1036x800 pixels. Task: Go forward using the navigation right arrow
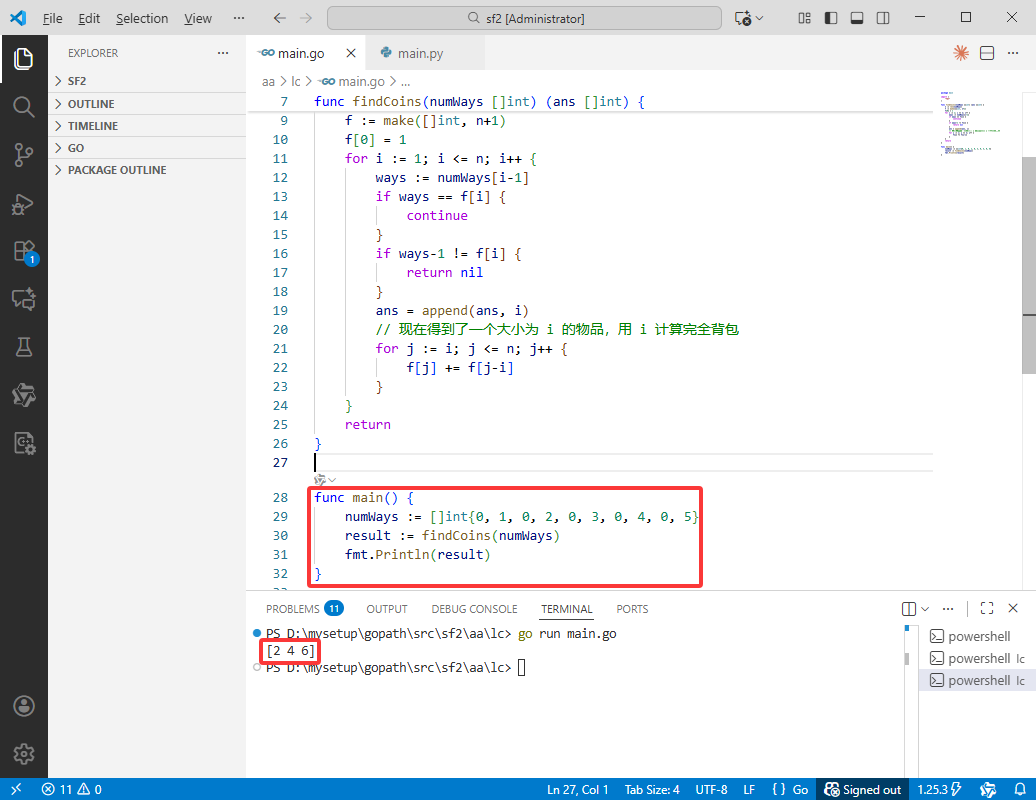tap(306, 18)
